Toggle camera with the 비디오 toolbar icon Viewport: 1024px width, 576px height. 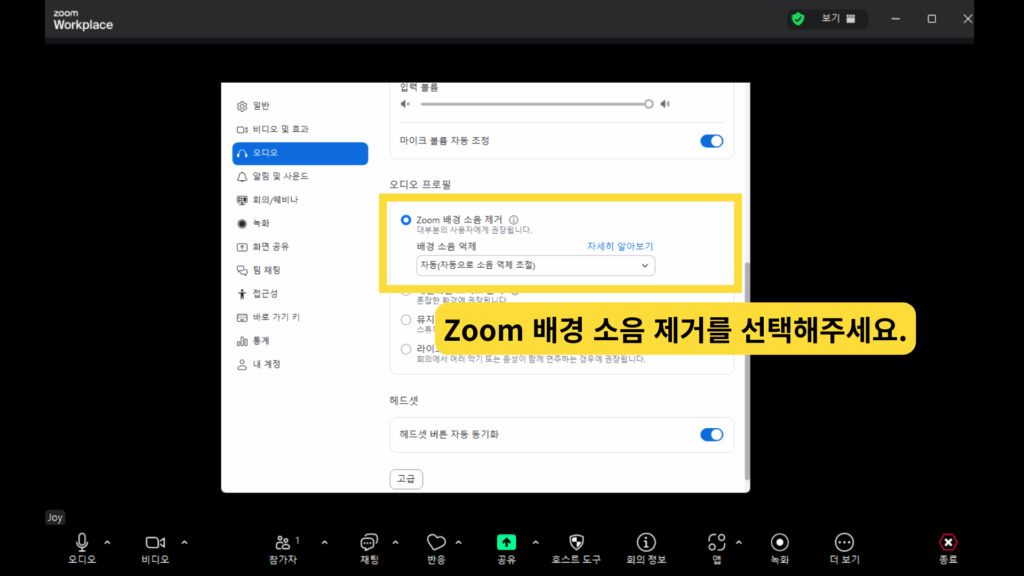pyautogui.click(x=155, y=542)
